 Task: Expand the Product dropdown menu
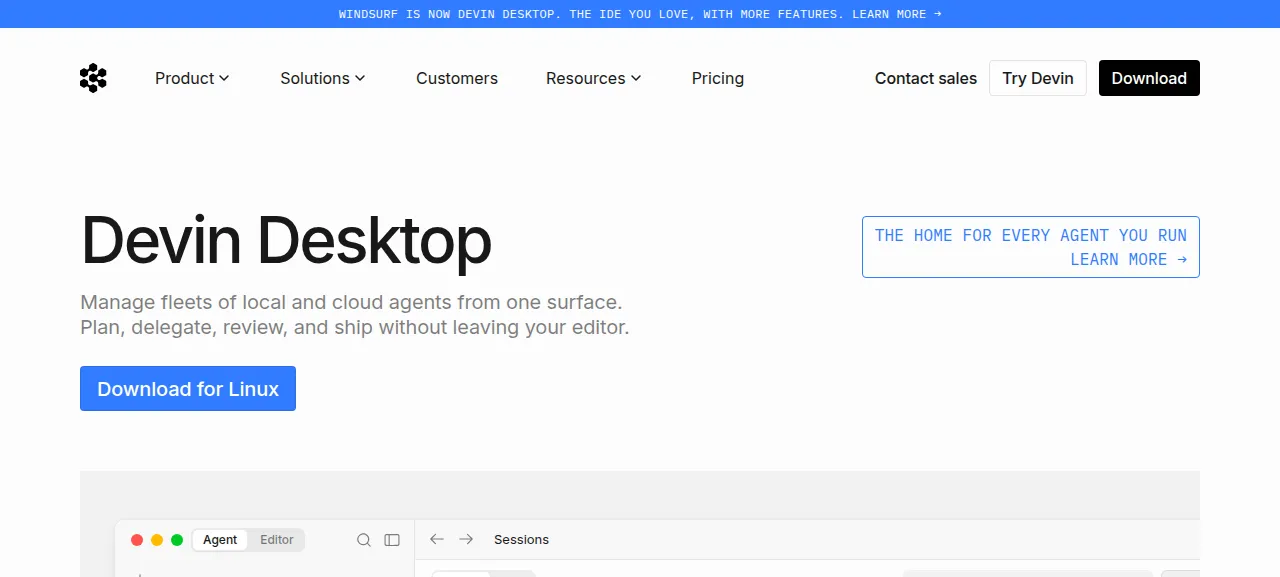click(x=192, y=78)
